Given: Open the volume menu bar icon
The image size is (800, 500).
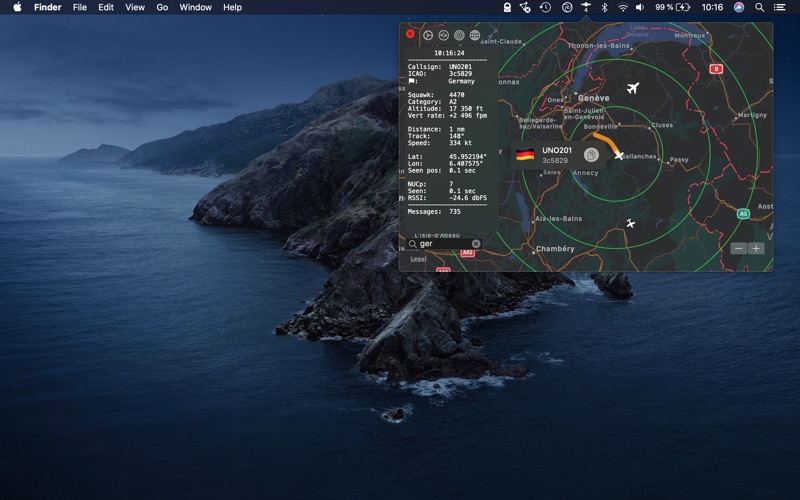Looking at the screenshot, I should (x=640, y=7).
